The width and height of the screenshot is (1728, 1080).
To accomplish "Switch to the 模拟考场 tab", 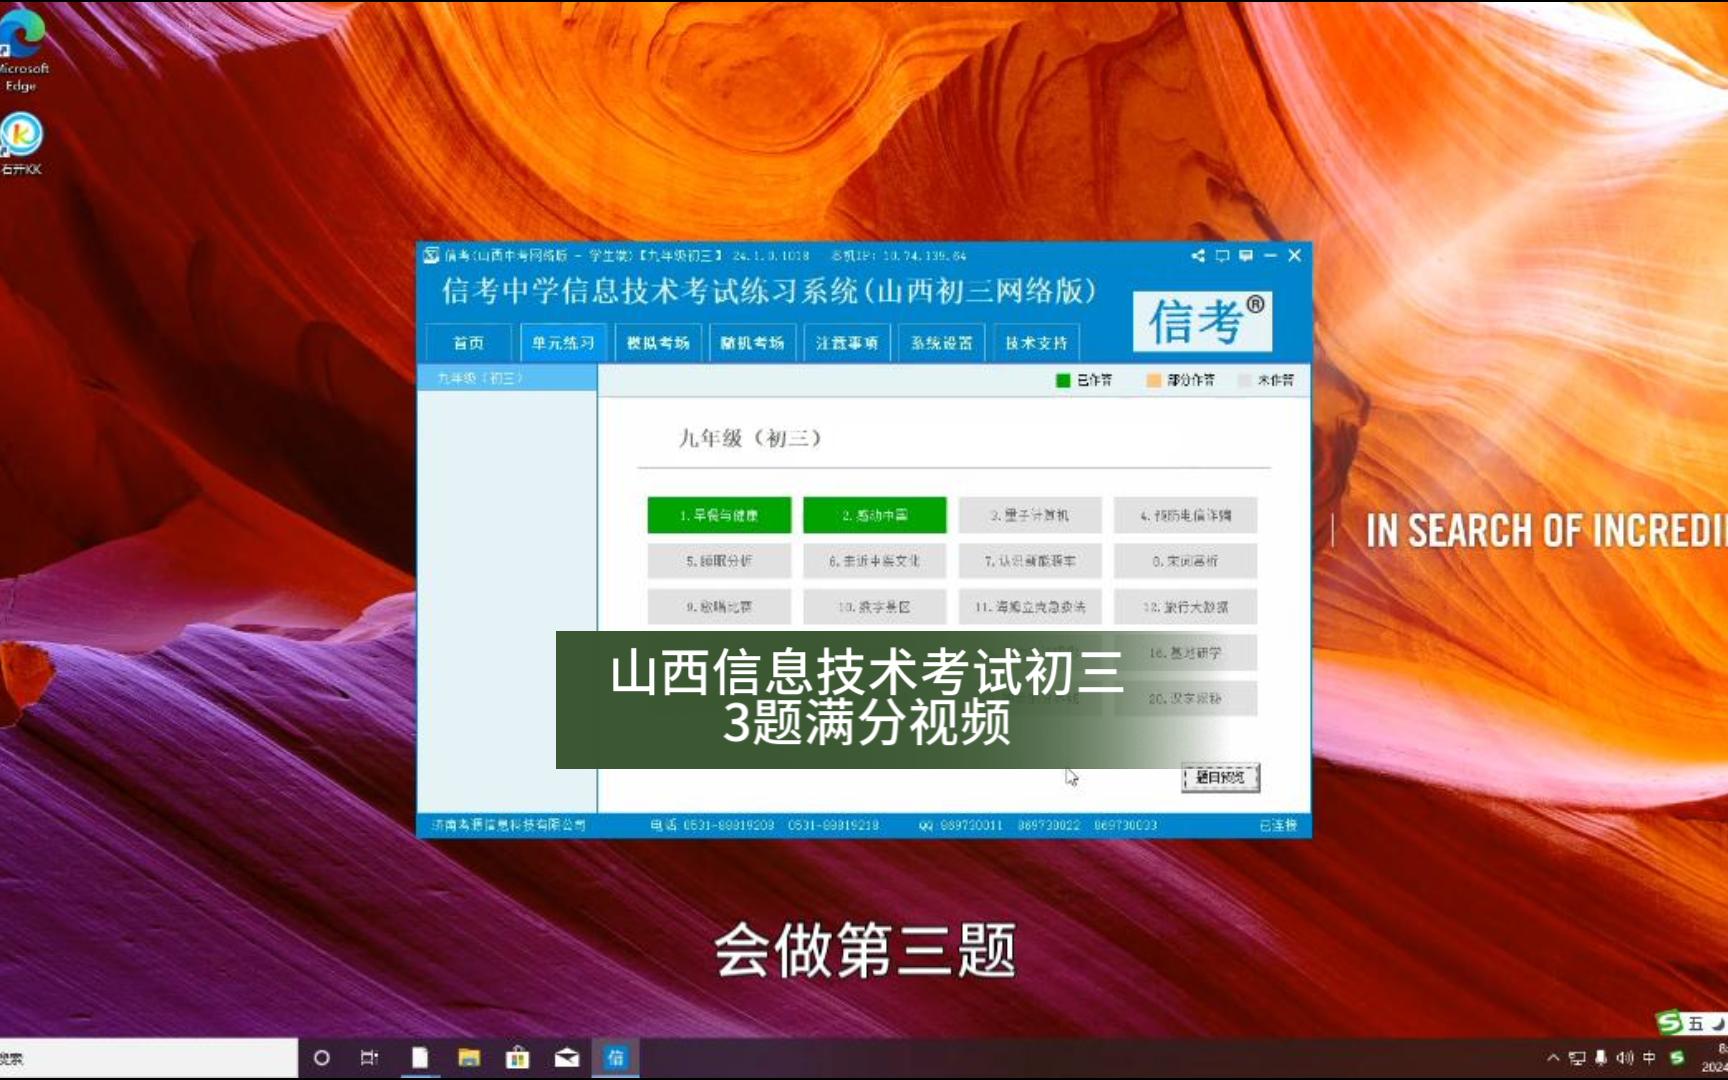I will 657,342.
